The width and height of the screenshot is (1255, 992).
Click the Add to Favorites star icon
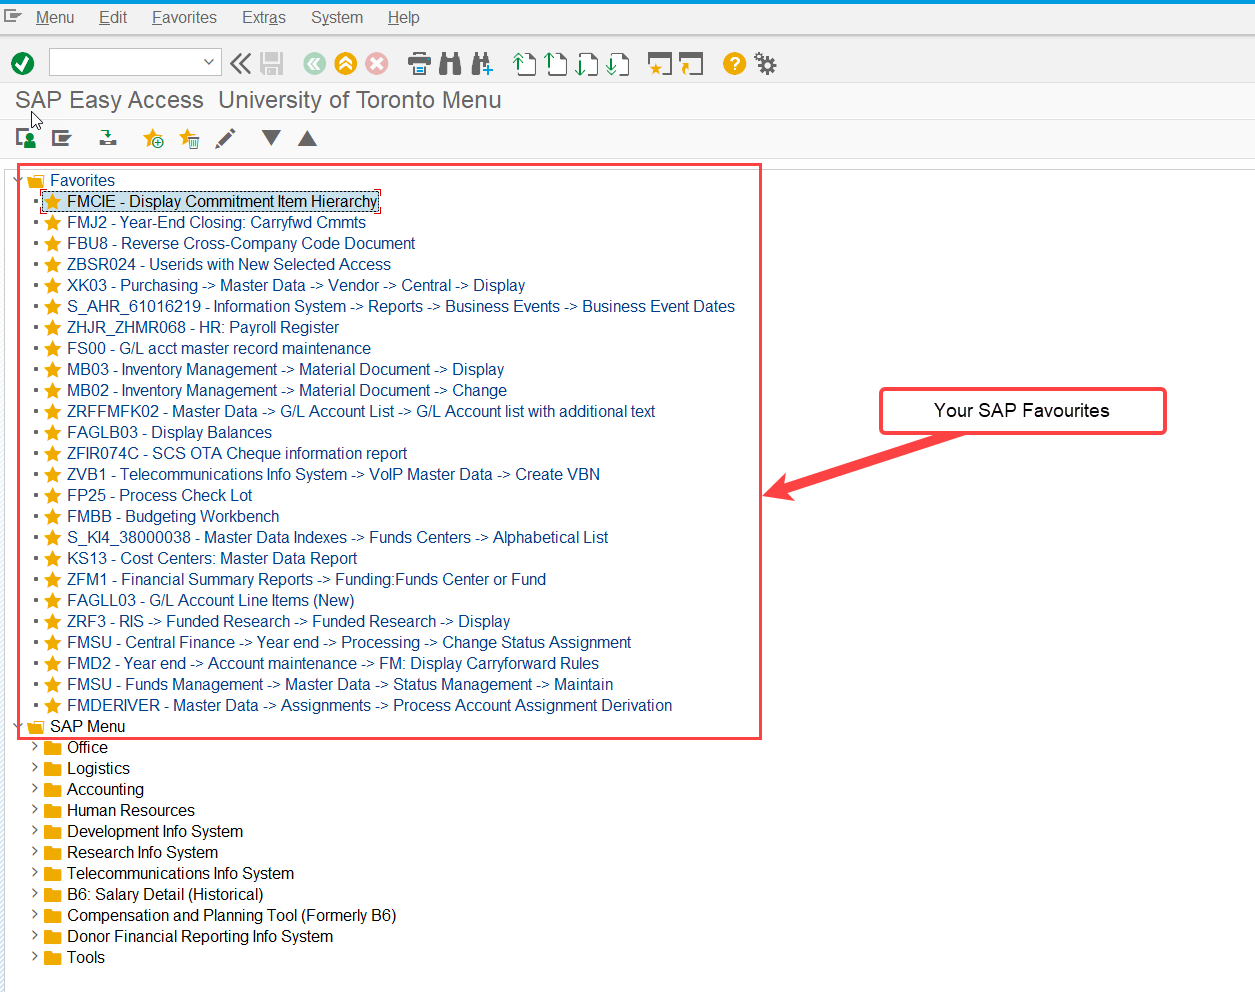[x=153, y=138]
